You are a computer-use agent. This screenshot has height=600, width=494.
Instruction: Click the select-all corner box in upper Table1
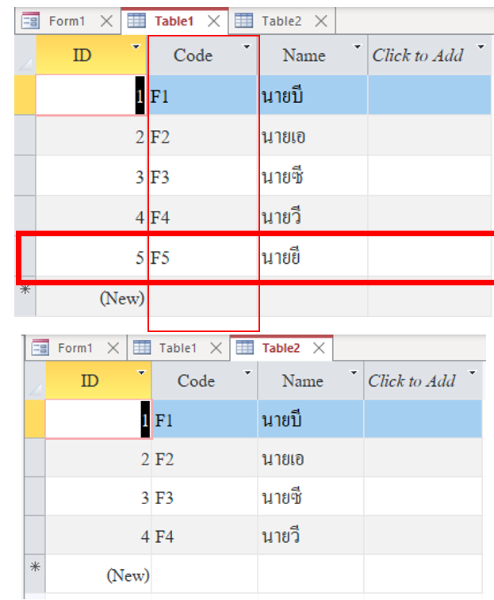point(25,55)
